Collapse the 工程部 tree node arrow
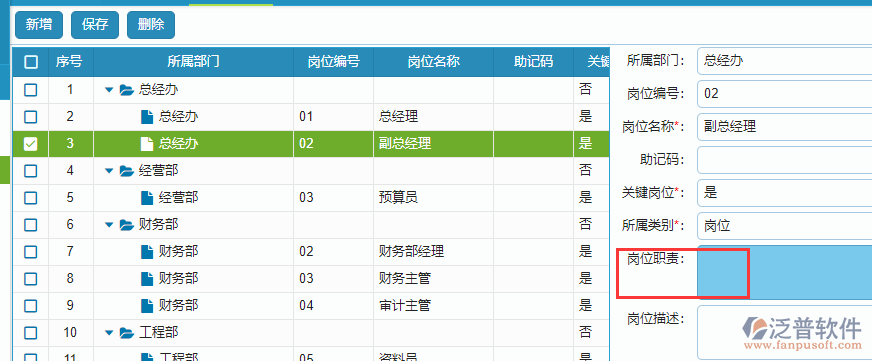The image size is (872, 361). click(109, 333)
